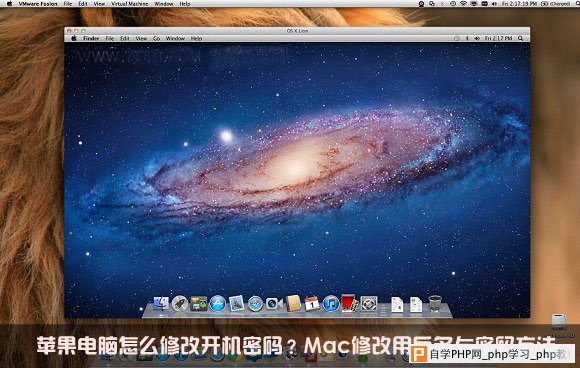Open Address Book in the dock
The image size is (580, 368).
pyautogui.click(x=294, y=303)
